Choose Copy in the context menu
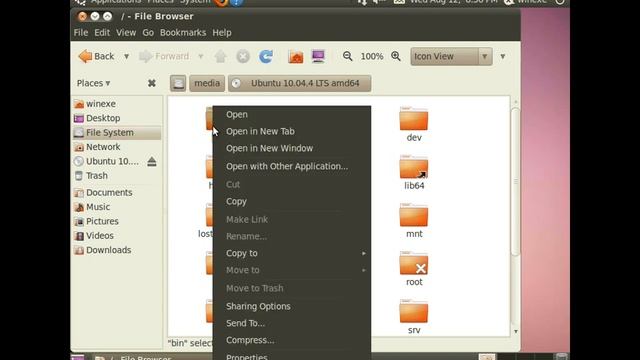Screen dimensions: 640x360 (292, 202)
